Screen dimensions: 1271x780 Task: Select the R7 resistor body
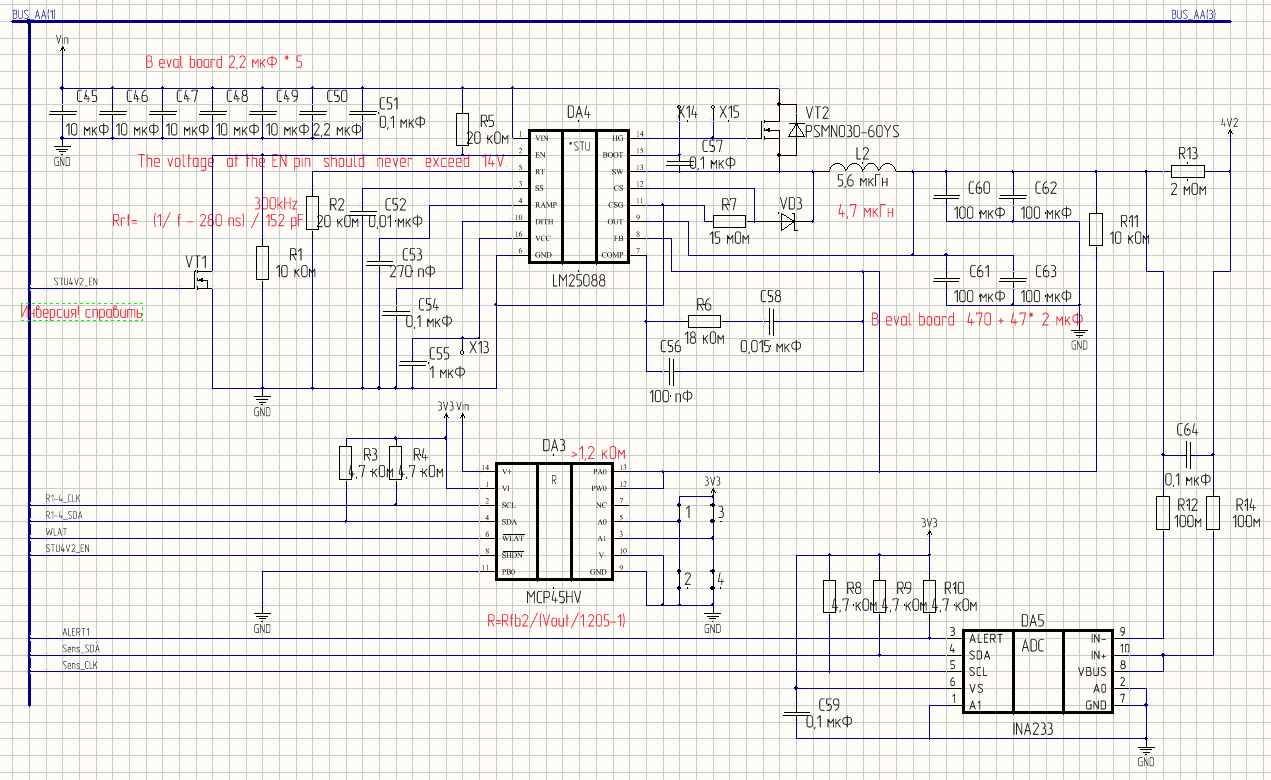tap(728, 221)
